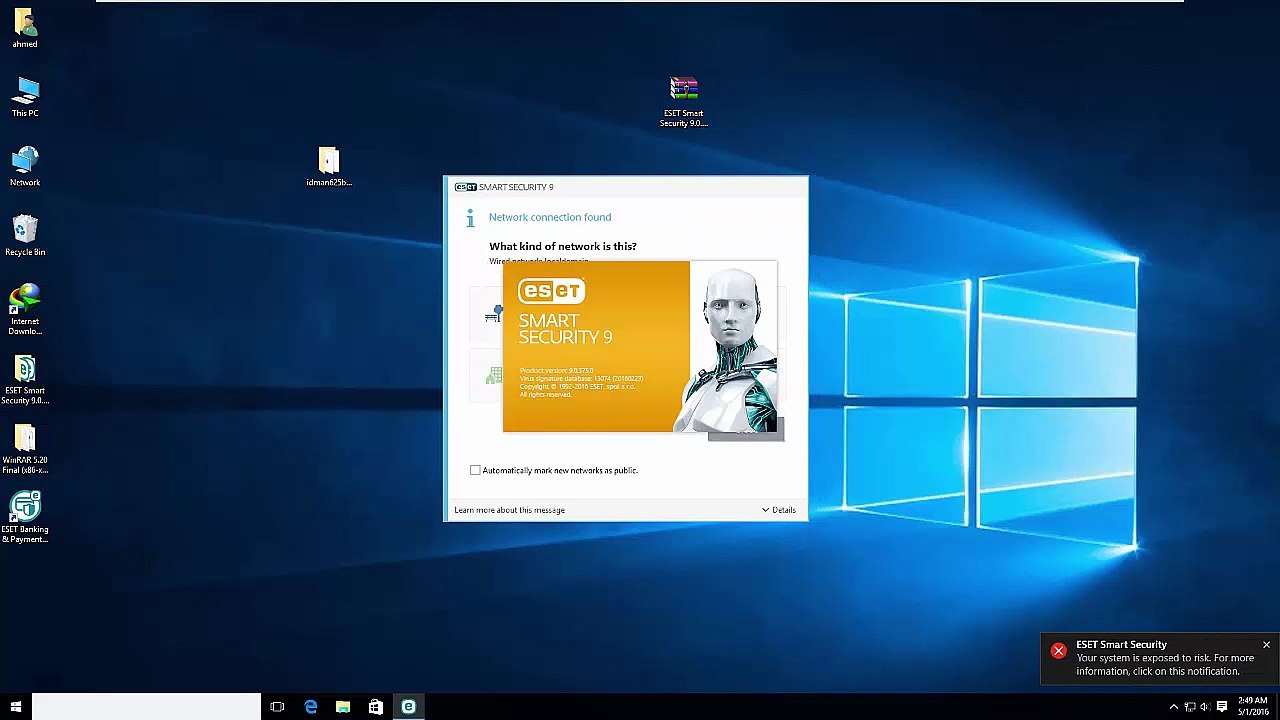
Task: Click the ESET Smart Security notification title
Action: 1121,645
